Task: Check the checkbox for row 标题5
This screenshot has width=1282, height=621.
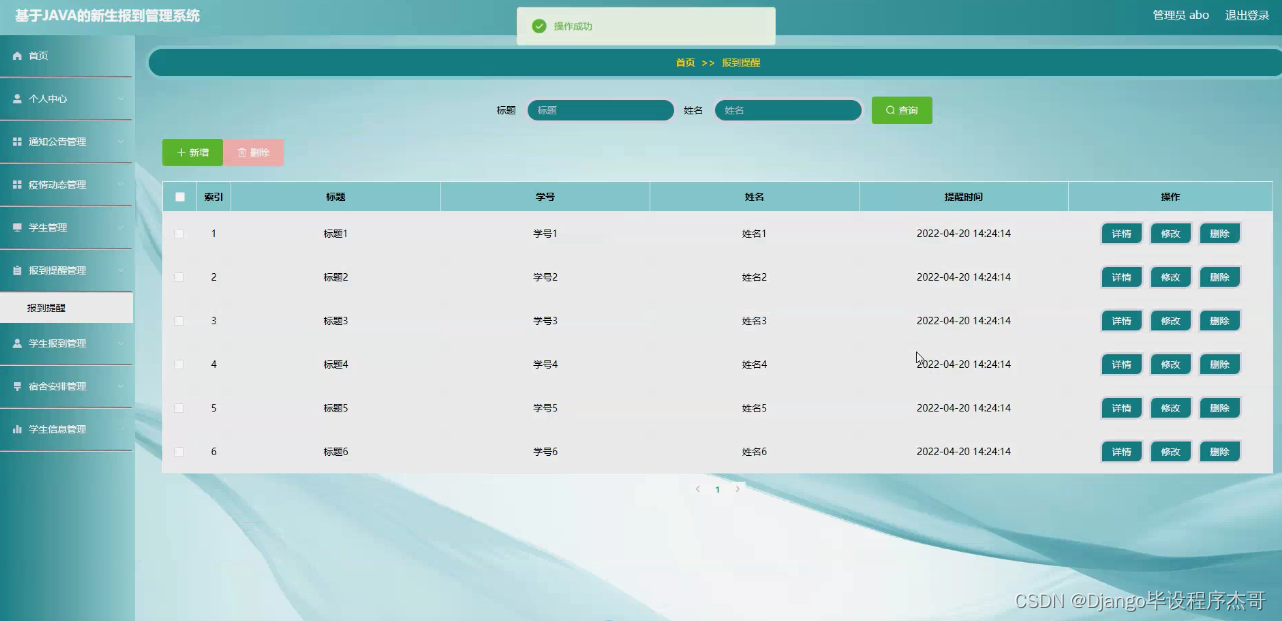Action: (179, 408)
